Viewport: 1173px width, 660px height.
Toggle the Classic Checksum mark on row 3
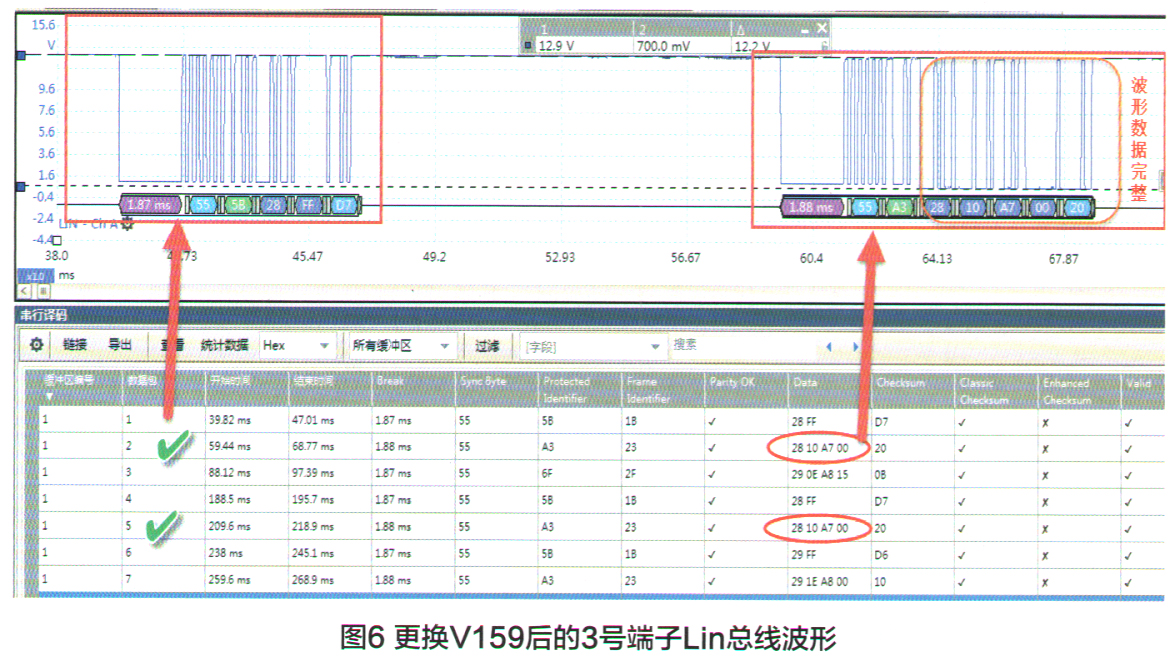(962, 475)
